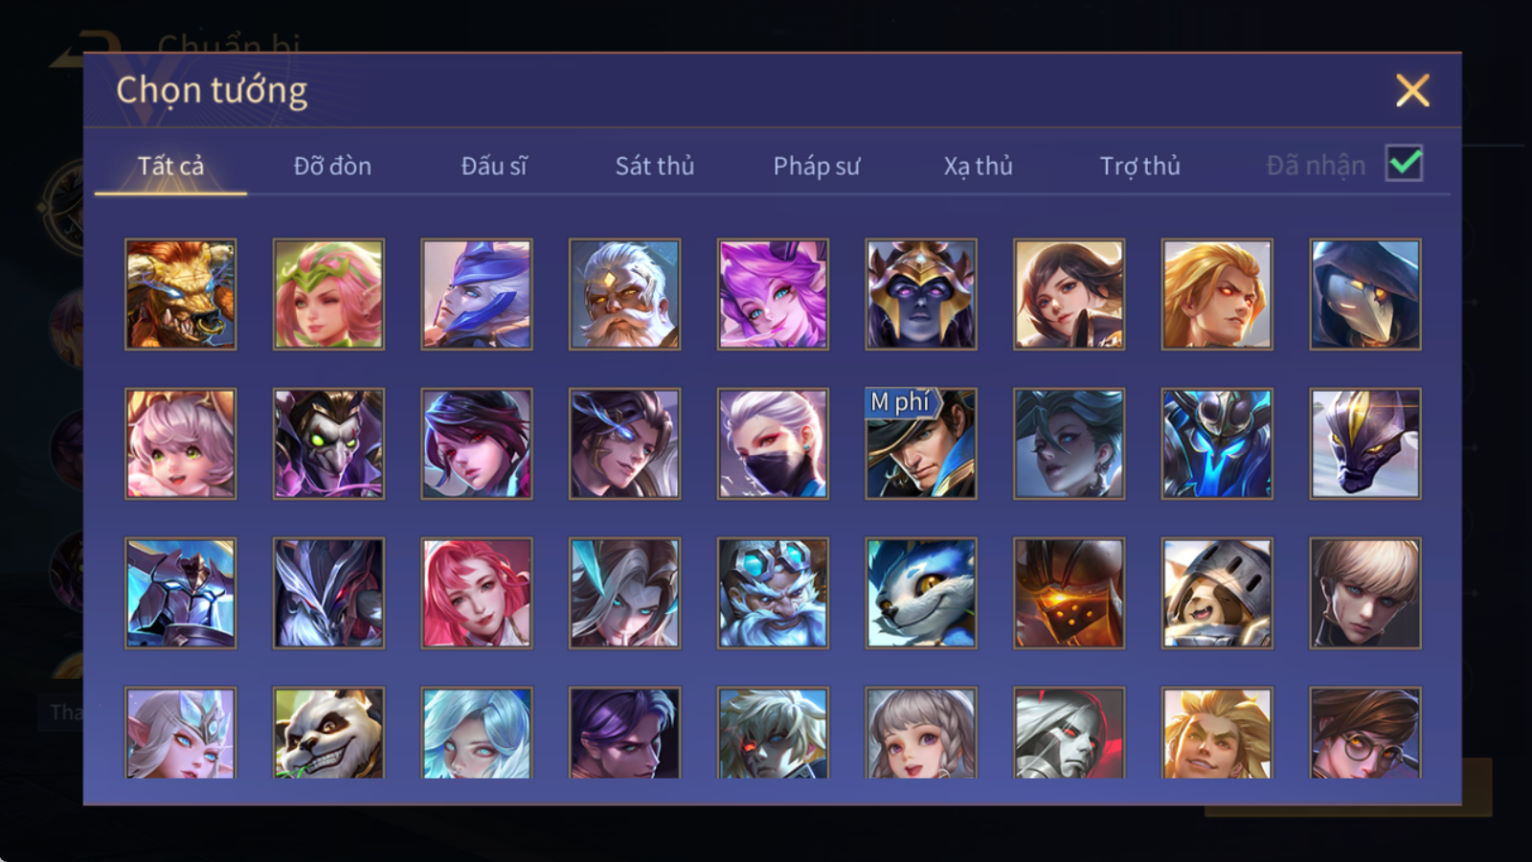Choose the green-eyed dark jester hero
The height and width of the screenshot is (862, 1532).
[x=328, y=443]
